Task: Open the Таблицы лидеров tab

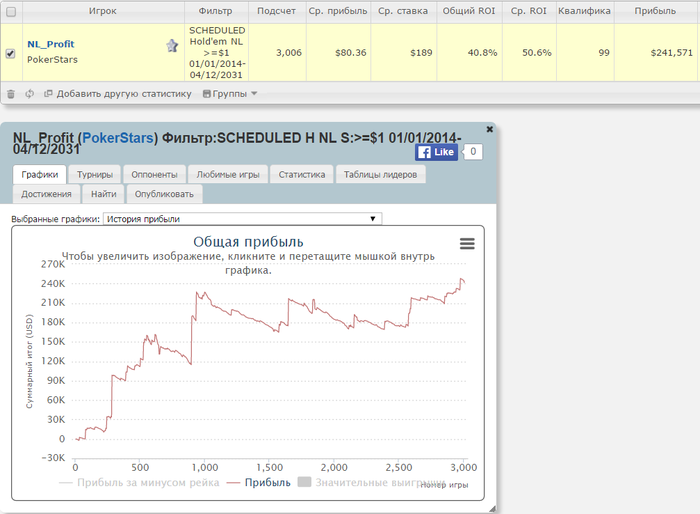Action: [380, 174]
